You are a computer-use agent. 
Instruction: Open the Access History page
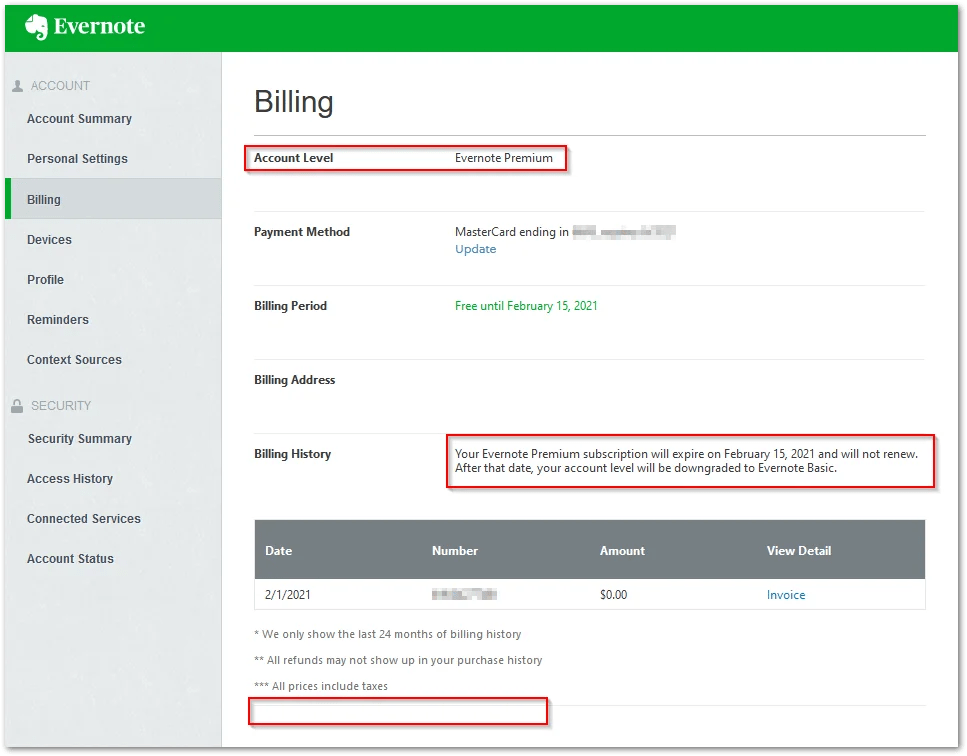click(x=69, y=479)
